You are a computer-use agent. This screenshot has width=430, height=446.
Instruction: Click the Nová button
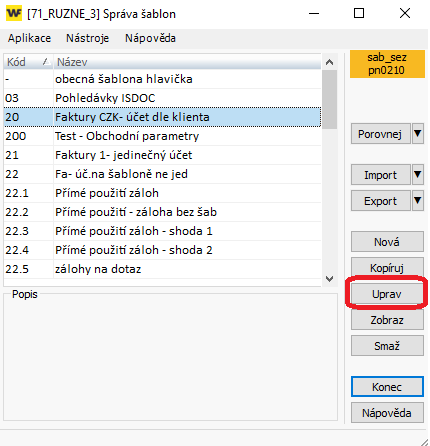[x=387, y=242]
